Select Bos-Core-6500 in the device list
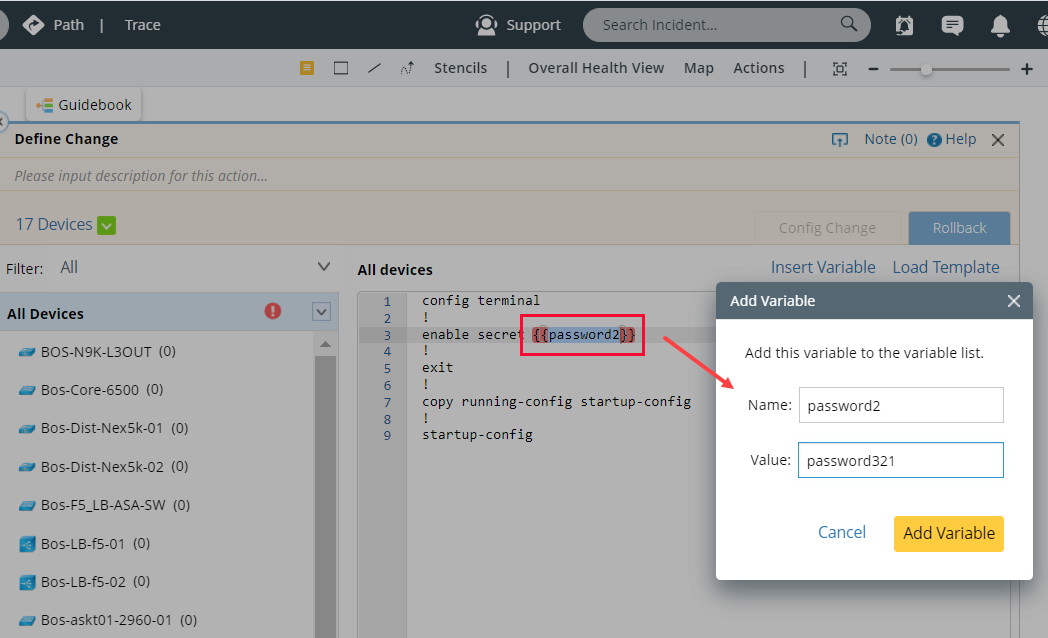This screenshot has width=1048, height=638. [89, 389]
